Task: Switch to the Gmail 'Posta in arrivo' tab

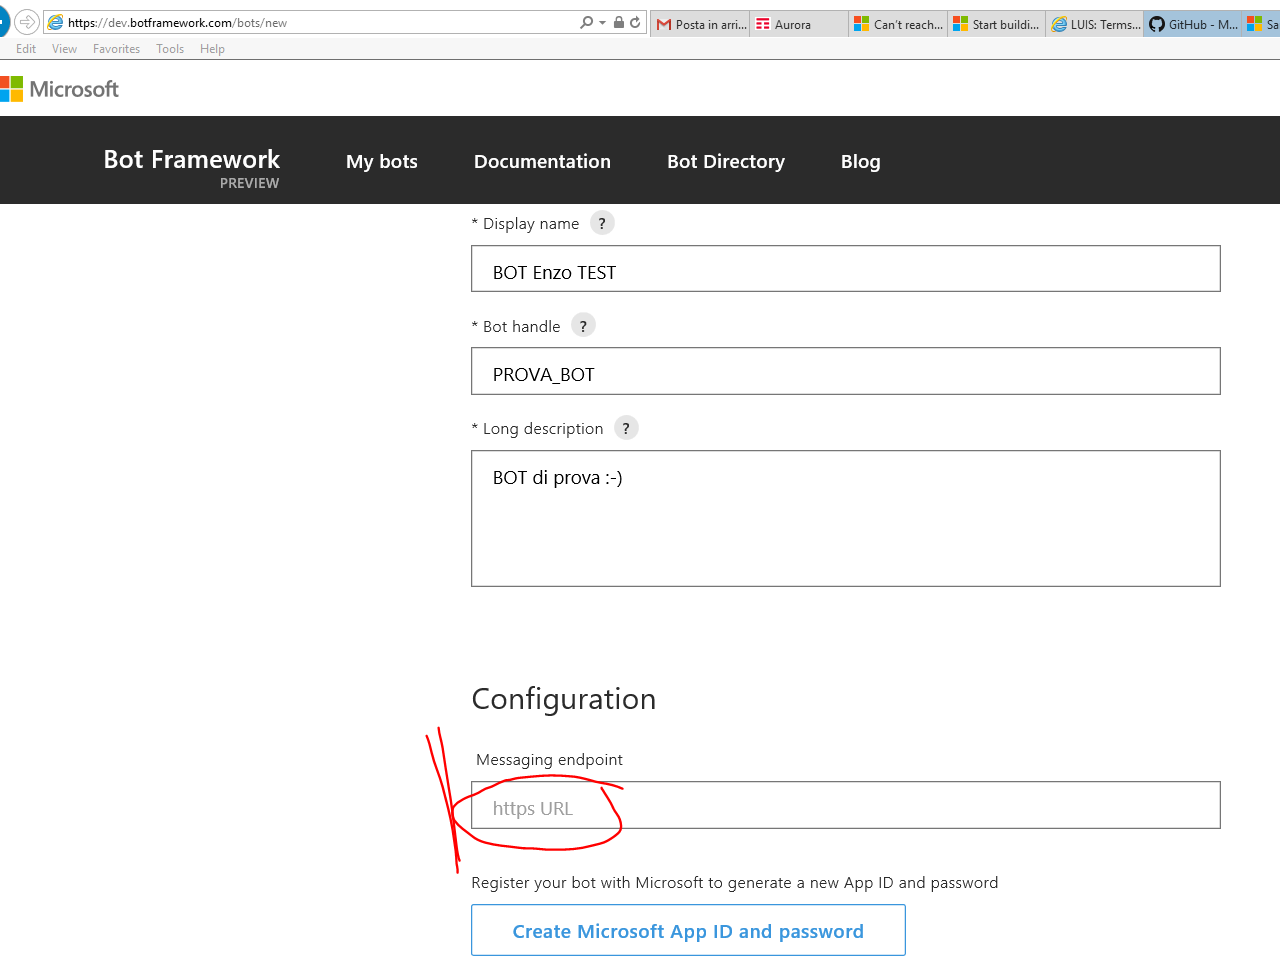Action: 701,24
